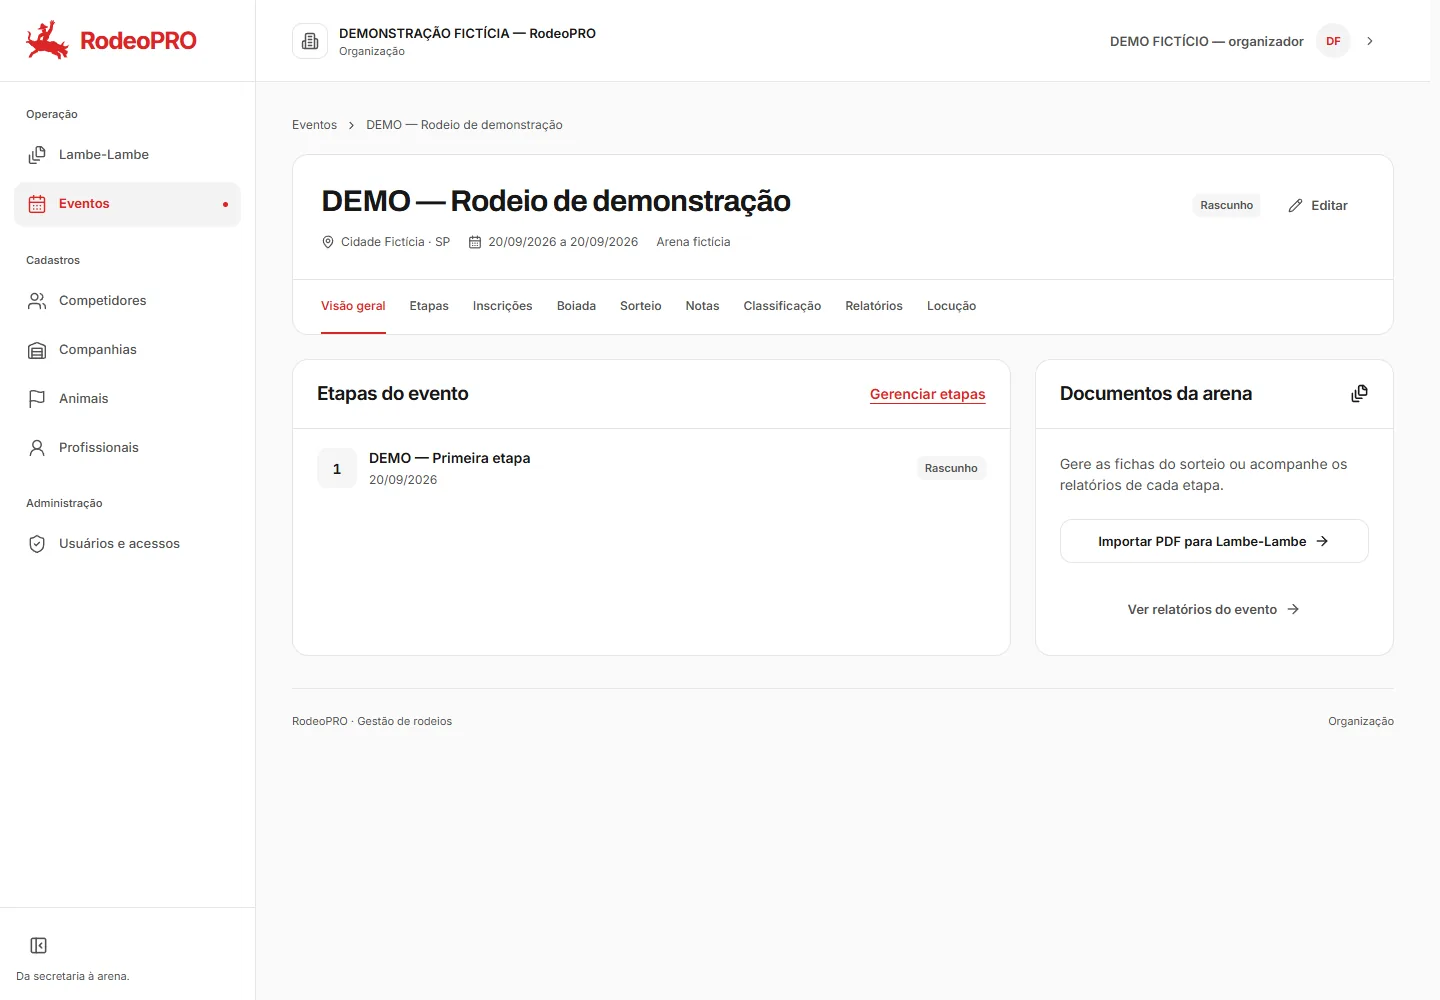Click Importar PDF para Lambe-Lambe button
The width and height of the screenshot is (1440, 1000).
click(1214, 541)
